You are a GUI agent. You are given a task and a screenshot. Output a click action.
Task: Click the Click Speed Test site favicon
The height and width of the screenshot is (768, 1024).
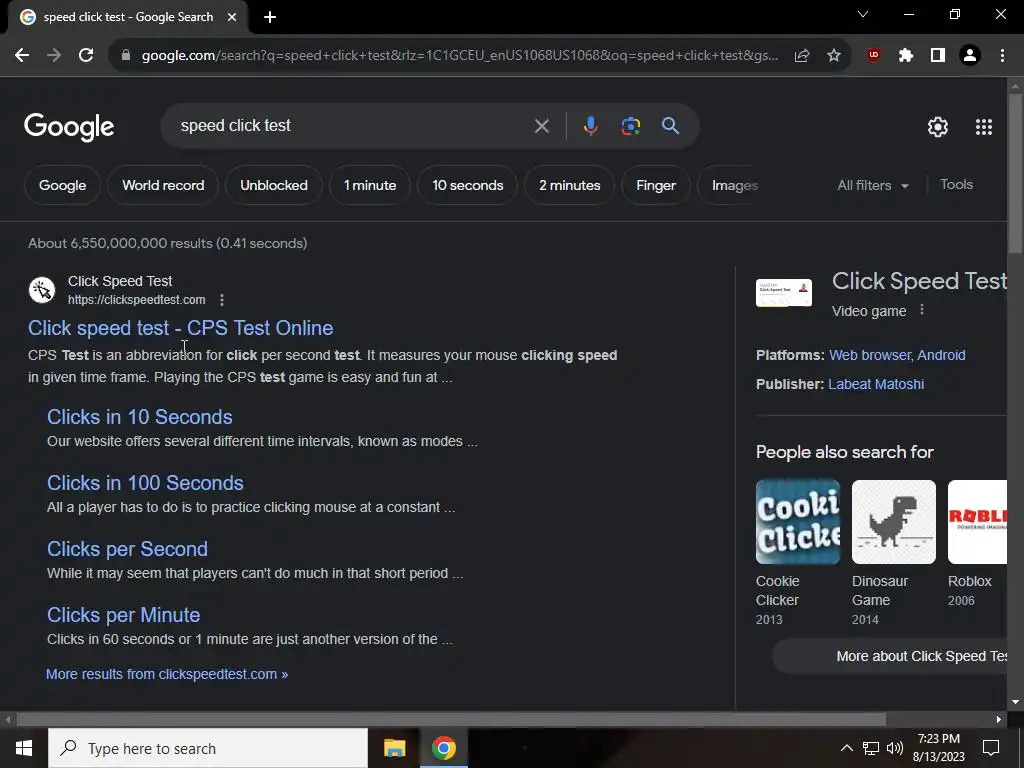tap(42, 289)
